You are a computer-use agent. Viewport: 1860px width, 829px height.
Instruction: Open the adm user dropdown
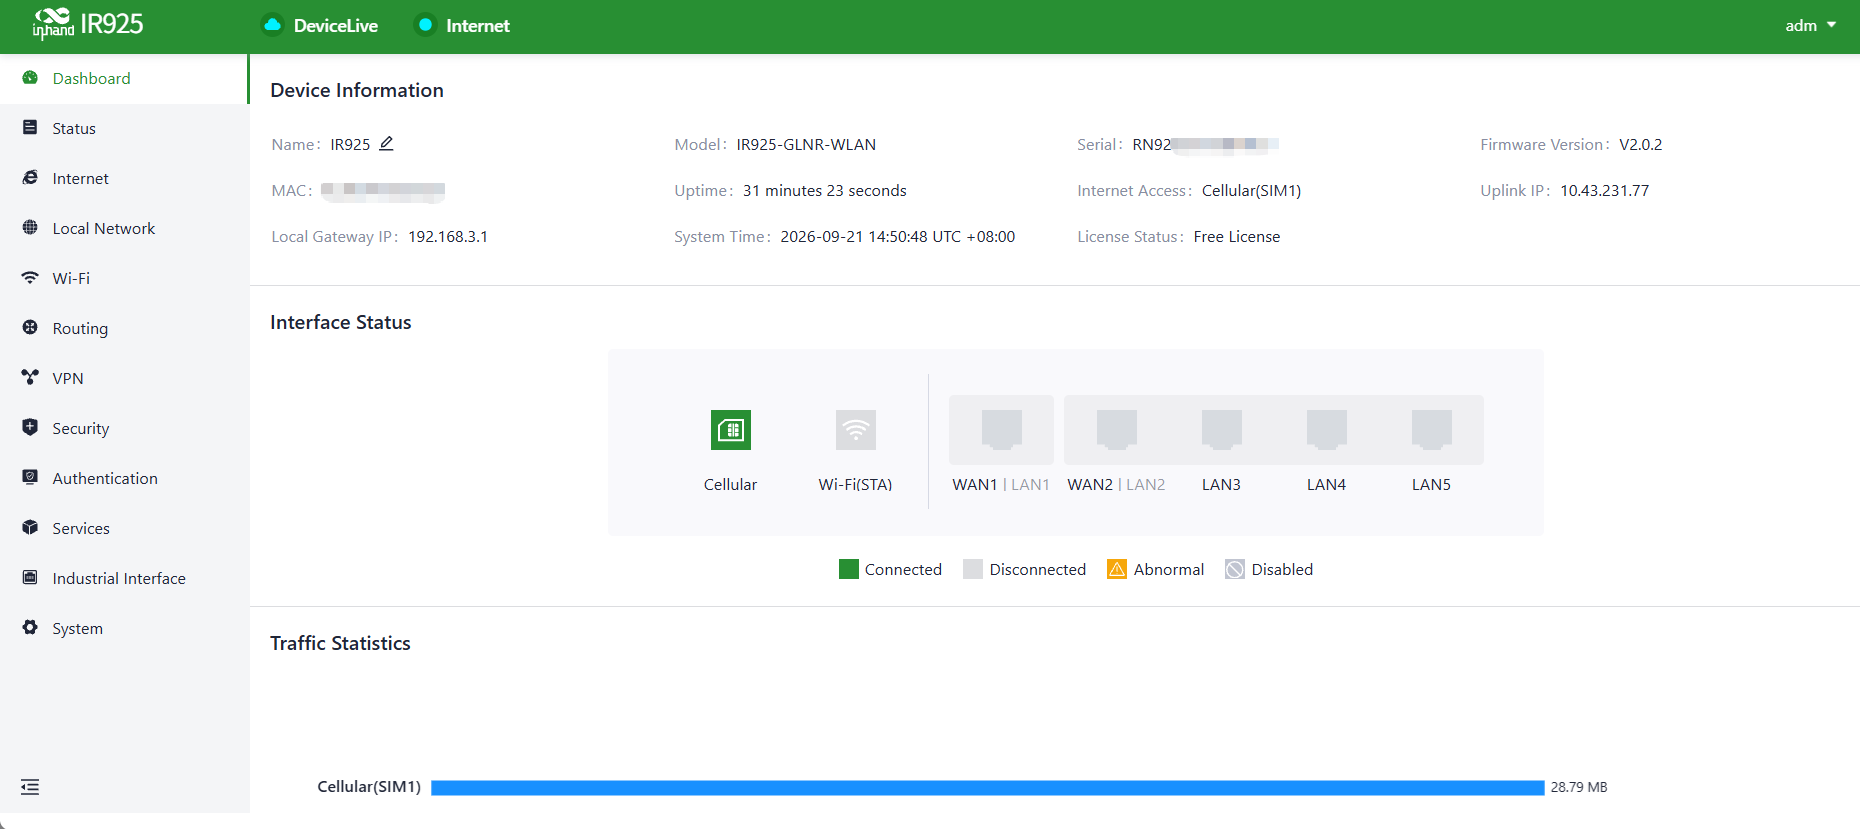coord(1811,25)
